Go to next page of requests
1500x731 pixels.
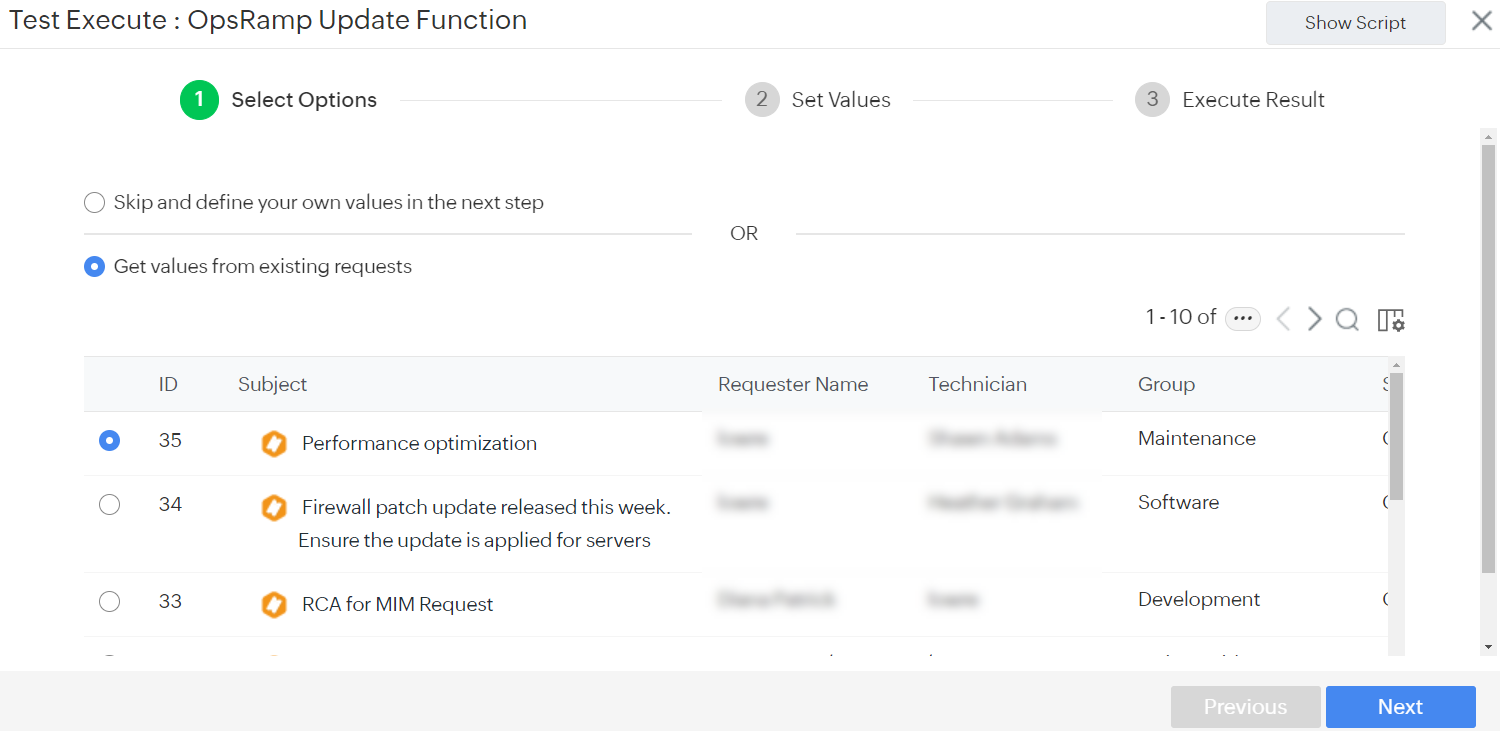pos(1315,319)
